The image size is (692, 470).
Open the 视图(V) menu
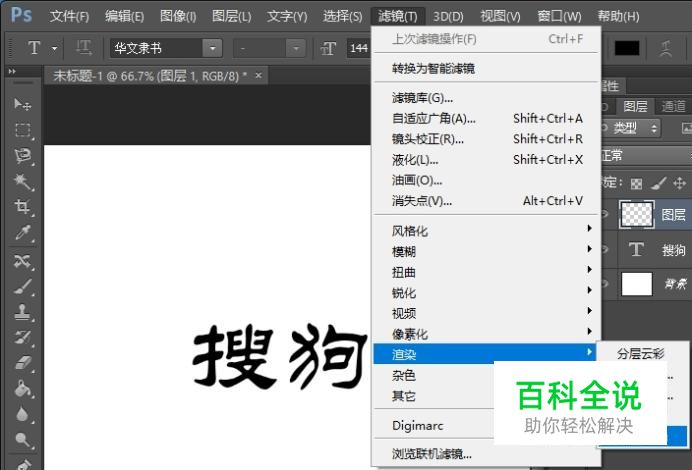(x=500, y=16)
